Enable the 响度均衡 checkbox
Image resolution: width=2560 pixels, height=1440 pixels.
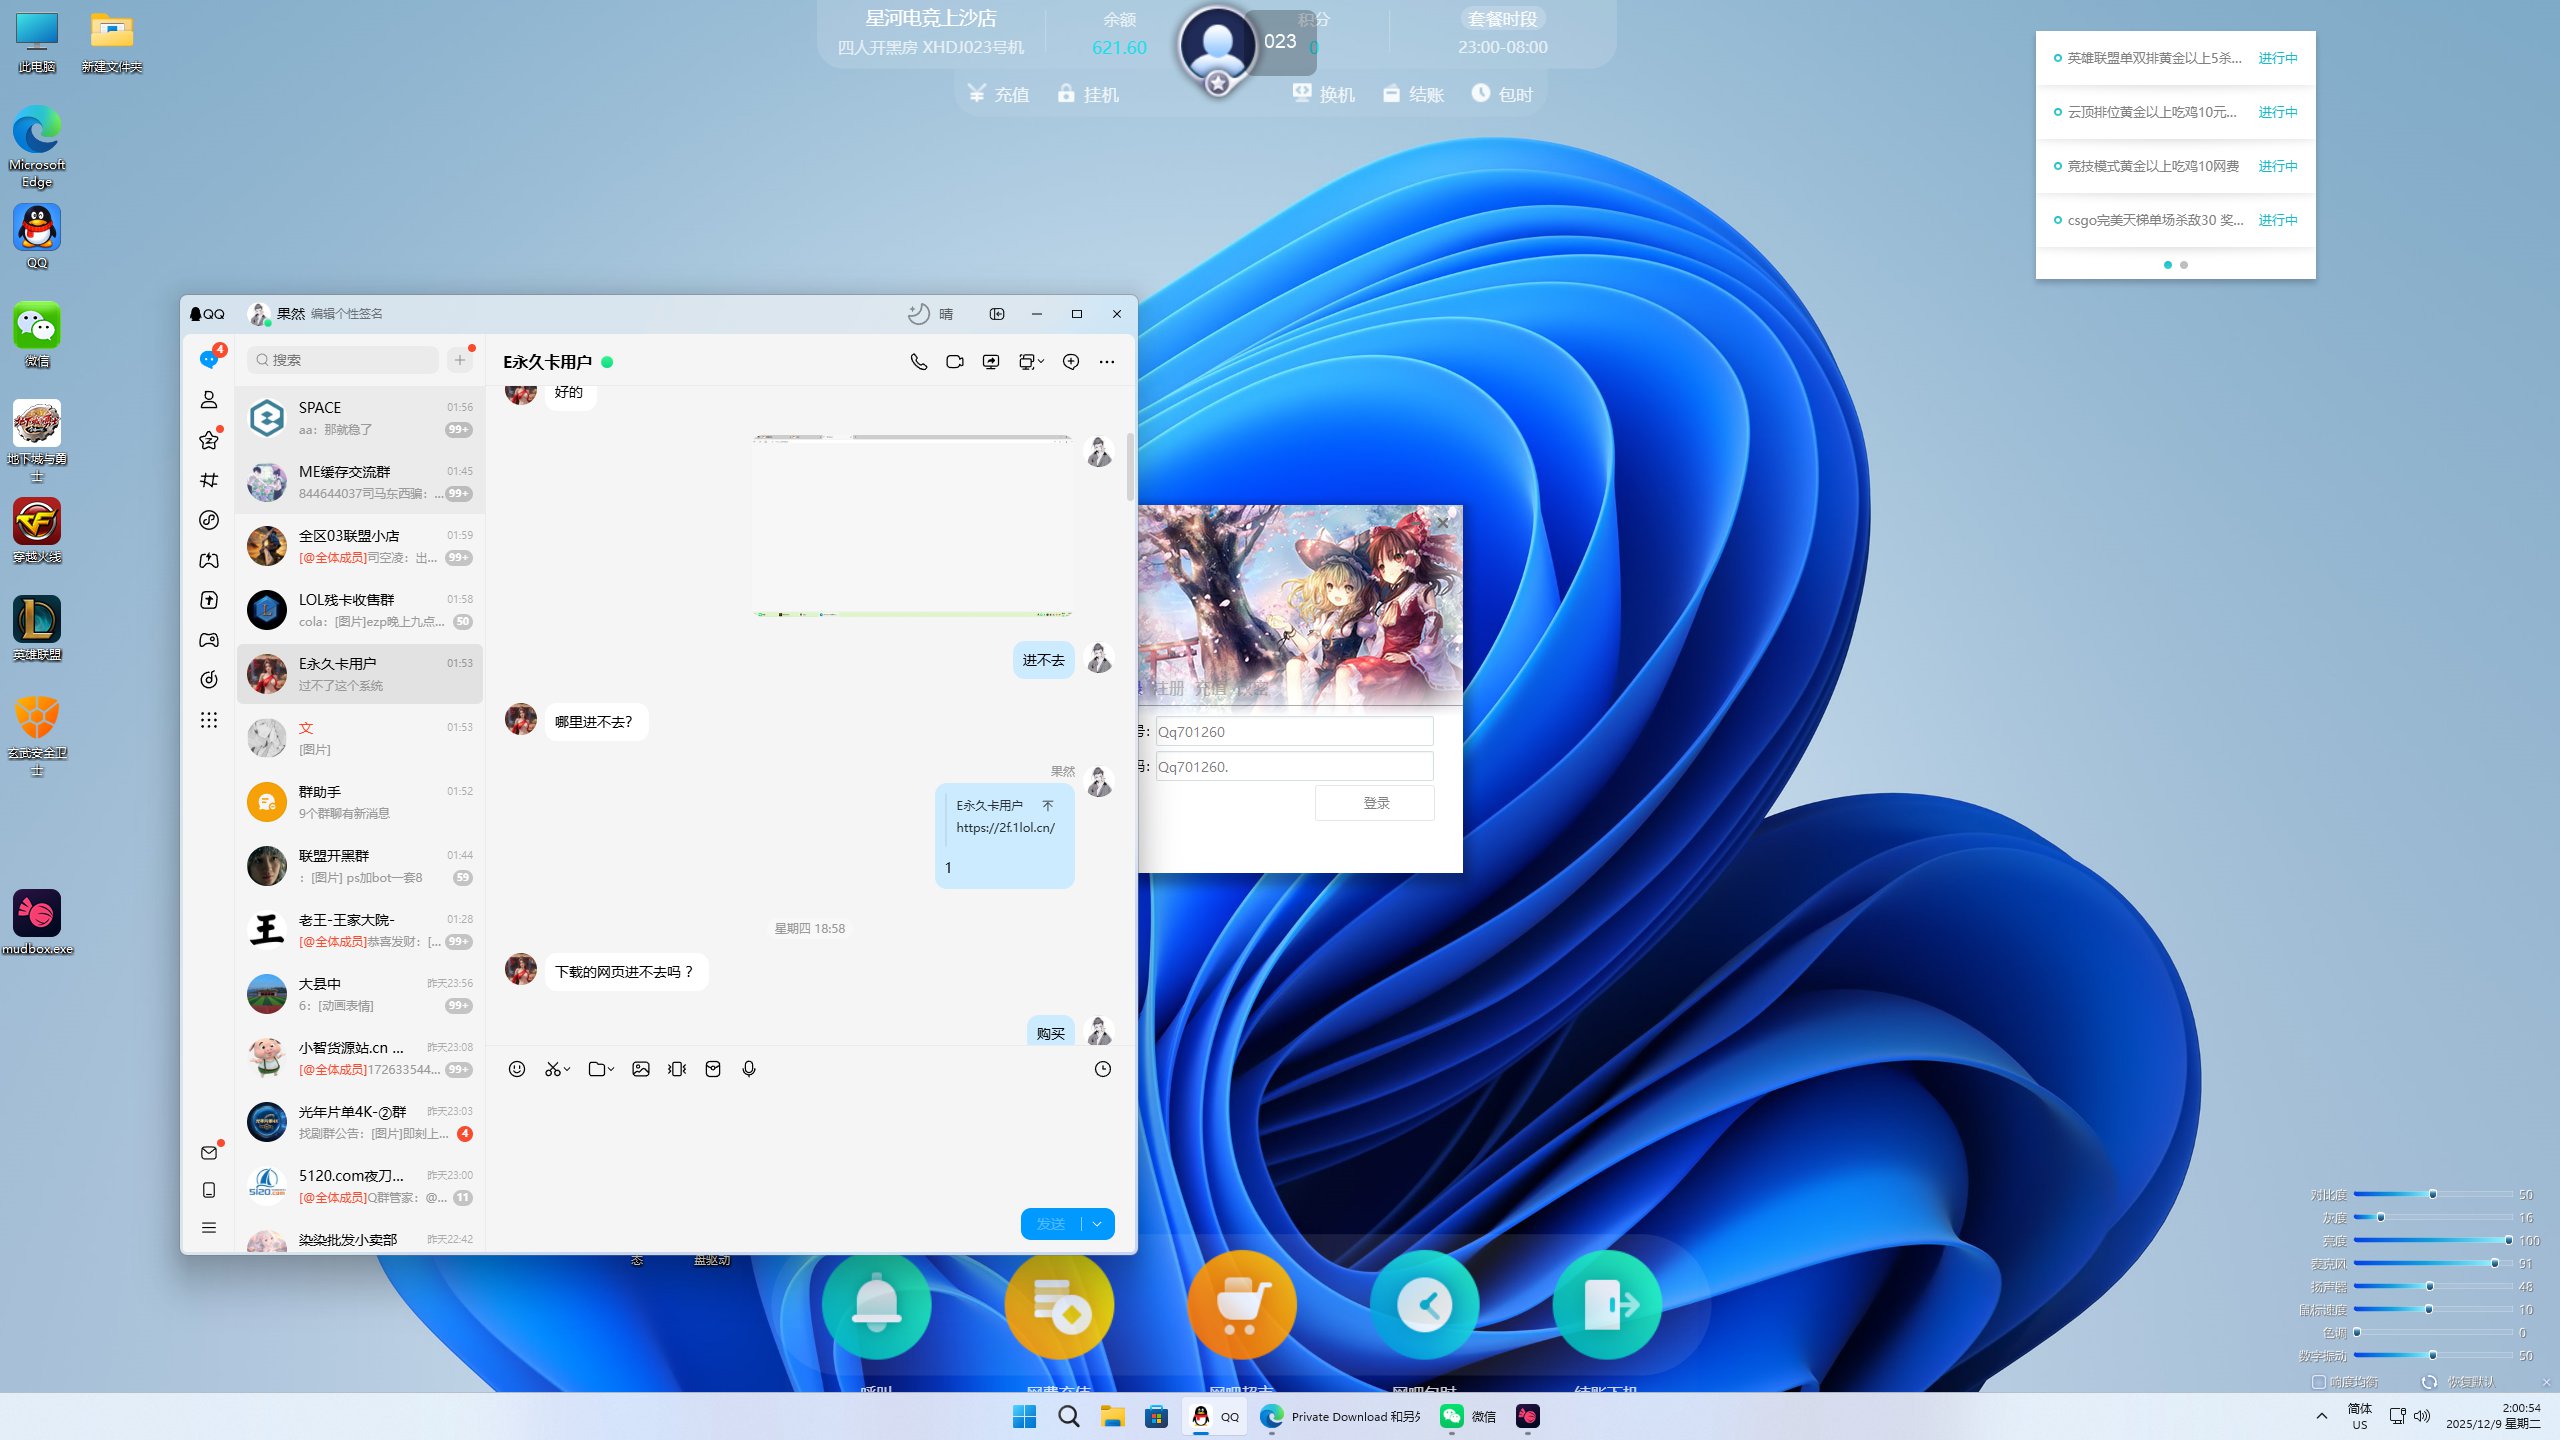pos(2318,1382)
